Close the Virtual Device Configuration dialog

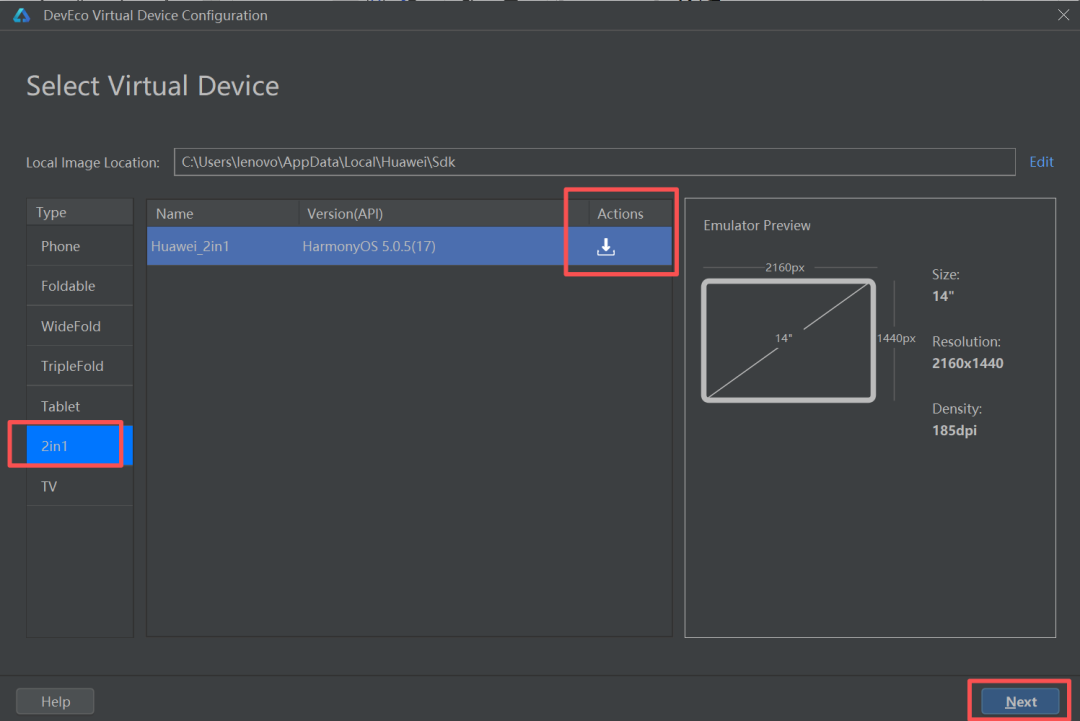click(x=1063, y=14)
